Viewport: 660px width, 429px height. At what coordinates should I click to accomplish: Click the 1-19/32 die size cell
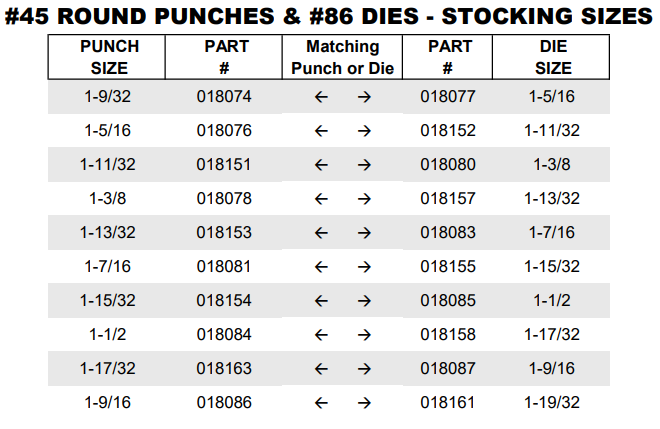[552, 403]
